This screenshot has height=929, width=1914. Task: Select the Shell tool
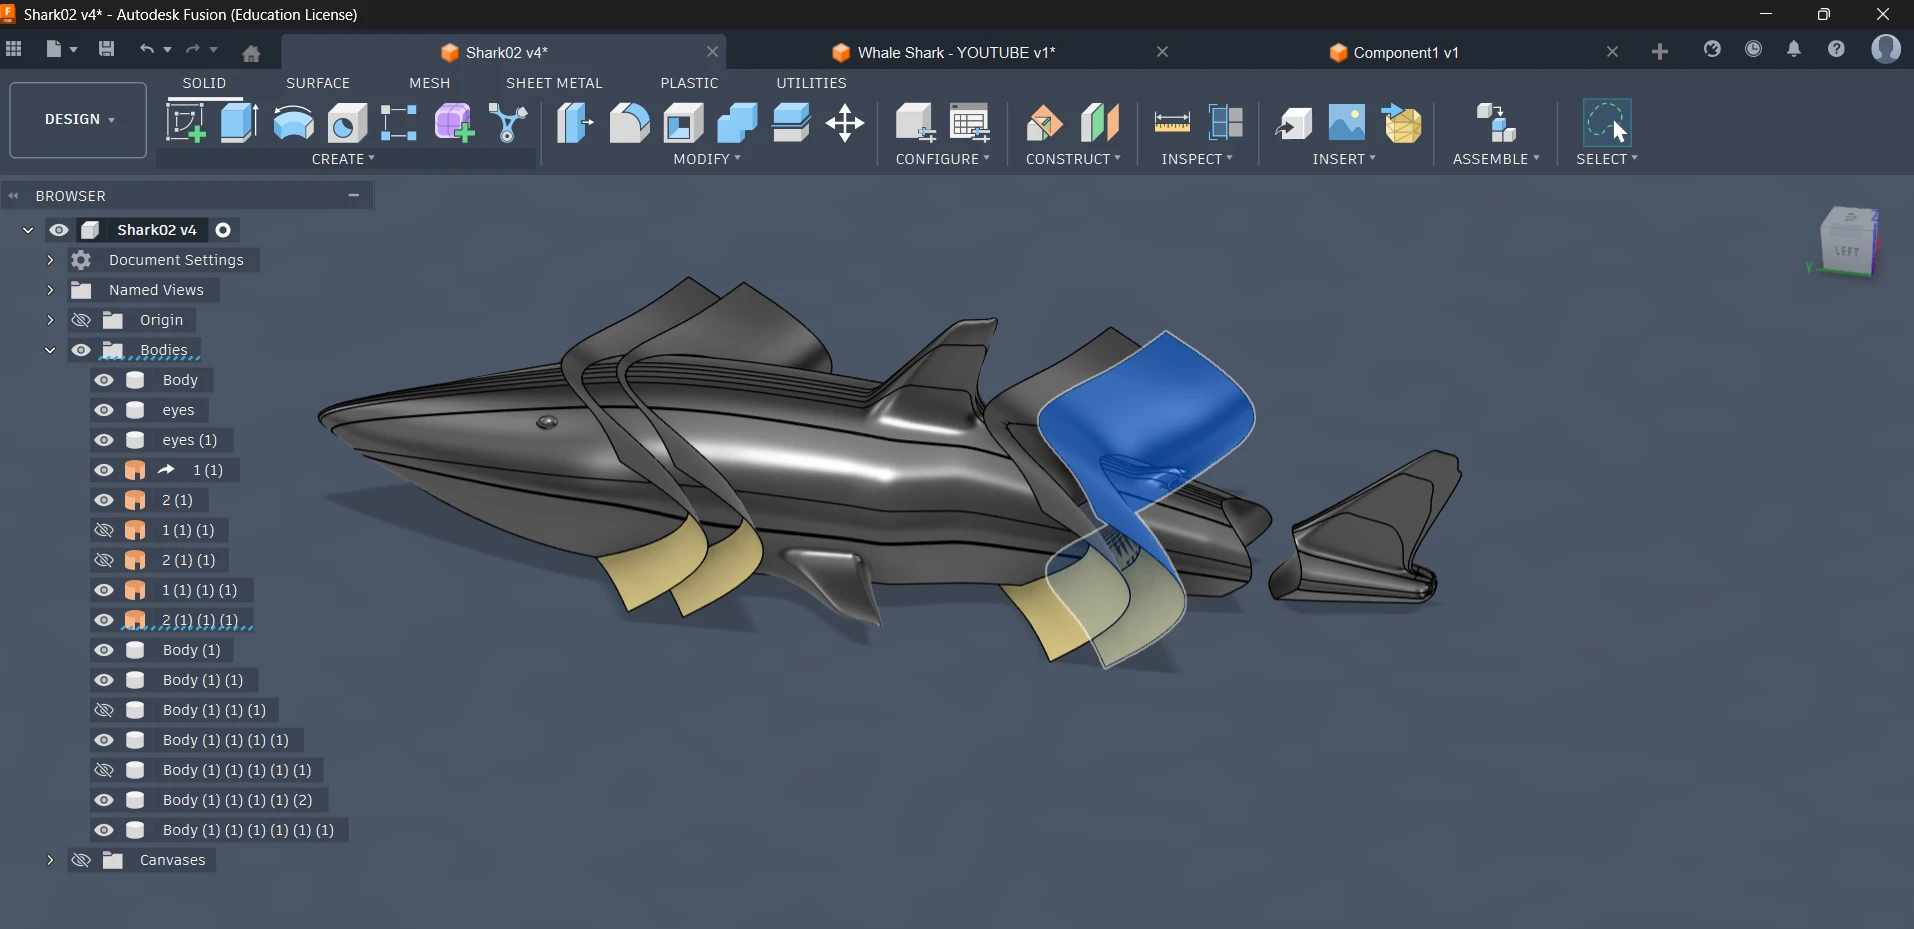click(683, 123)
